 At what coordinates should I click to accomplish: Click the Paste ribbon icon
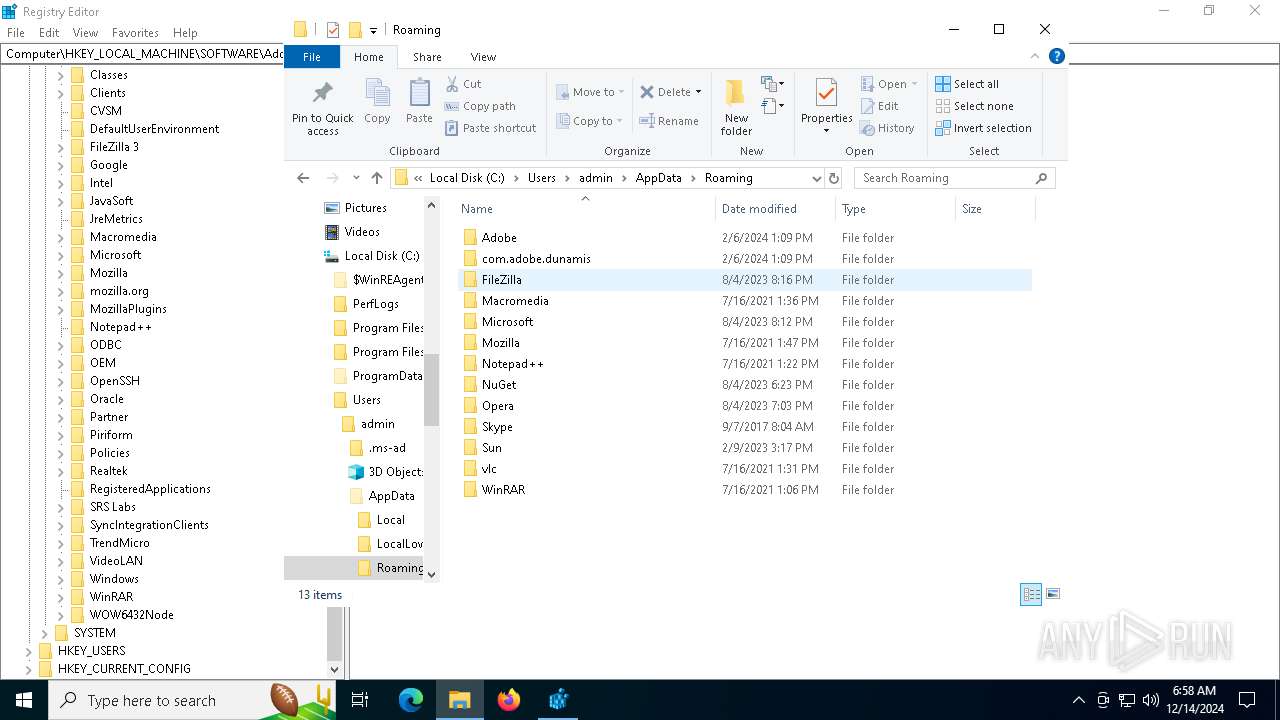point(419,94)
